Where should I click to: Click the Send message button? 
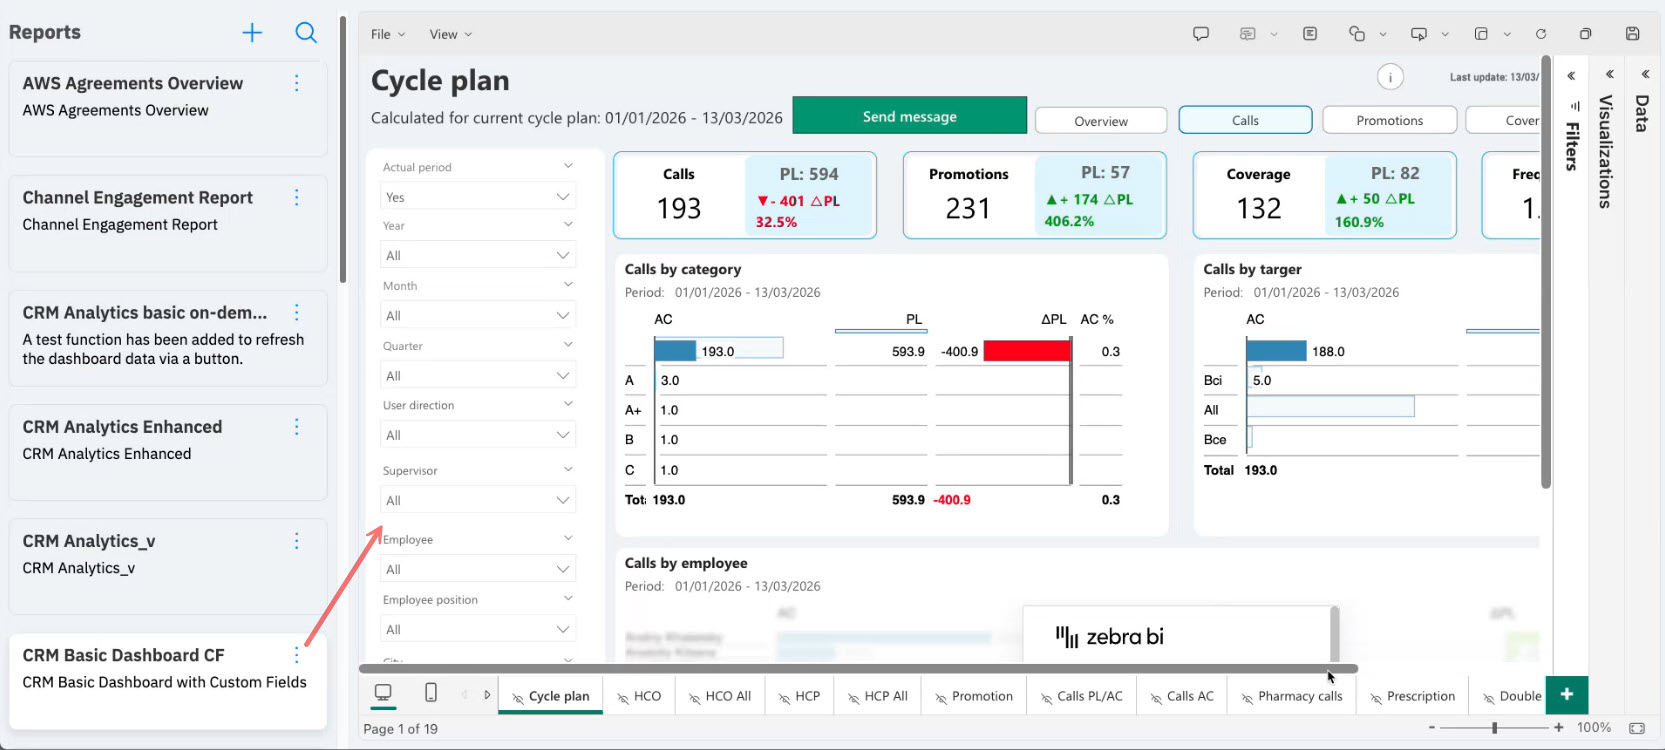[x=909, y=116]
